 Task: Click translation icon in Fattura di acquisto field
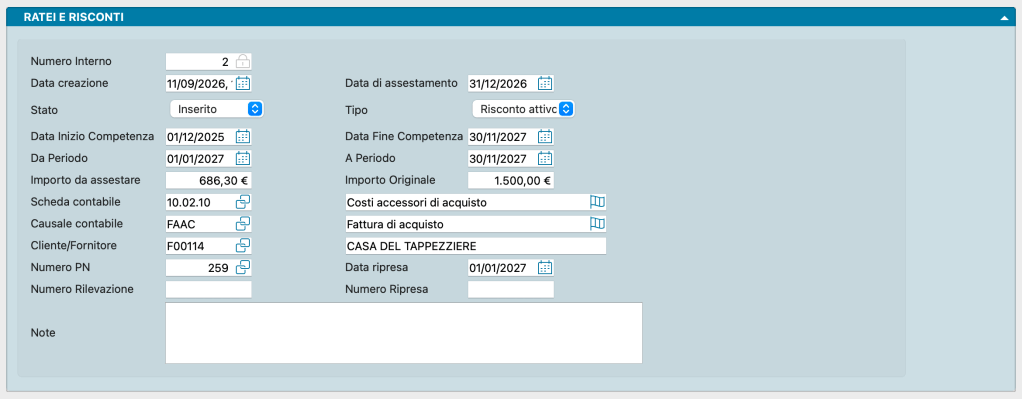(x=597, y=224)
